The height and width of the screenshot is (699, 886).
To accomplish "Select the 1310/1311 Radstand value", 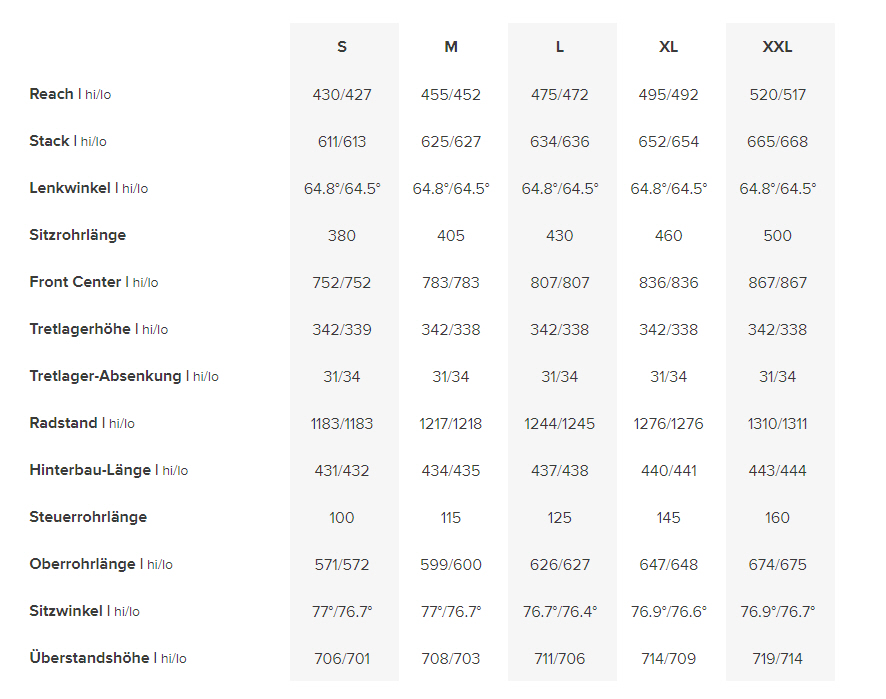I will (x=777, y=424).
